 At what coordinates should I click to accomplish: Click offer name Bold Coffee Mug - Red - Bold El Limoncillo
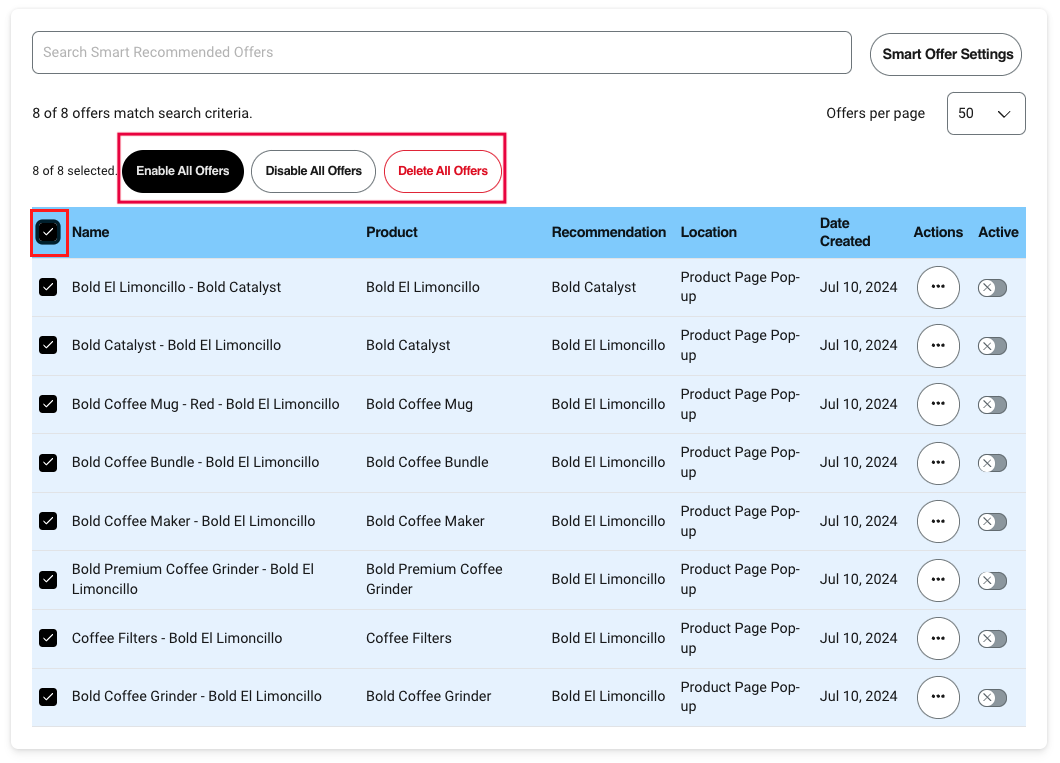click(206, 404)
